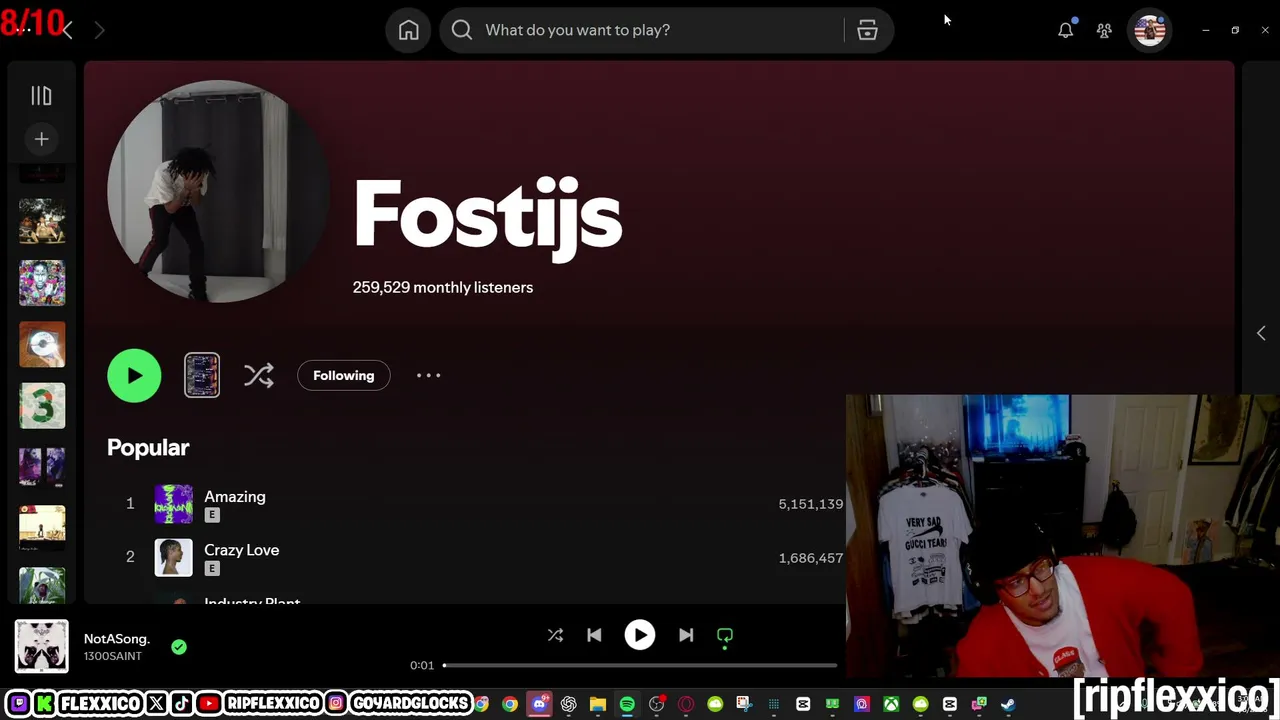This screenshot has width=1280, height=720.
Task: Open the 1300SAINT artist link
Action: click(x=113, y=656)
